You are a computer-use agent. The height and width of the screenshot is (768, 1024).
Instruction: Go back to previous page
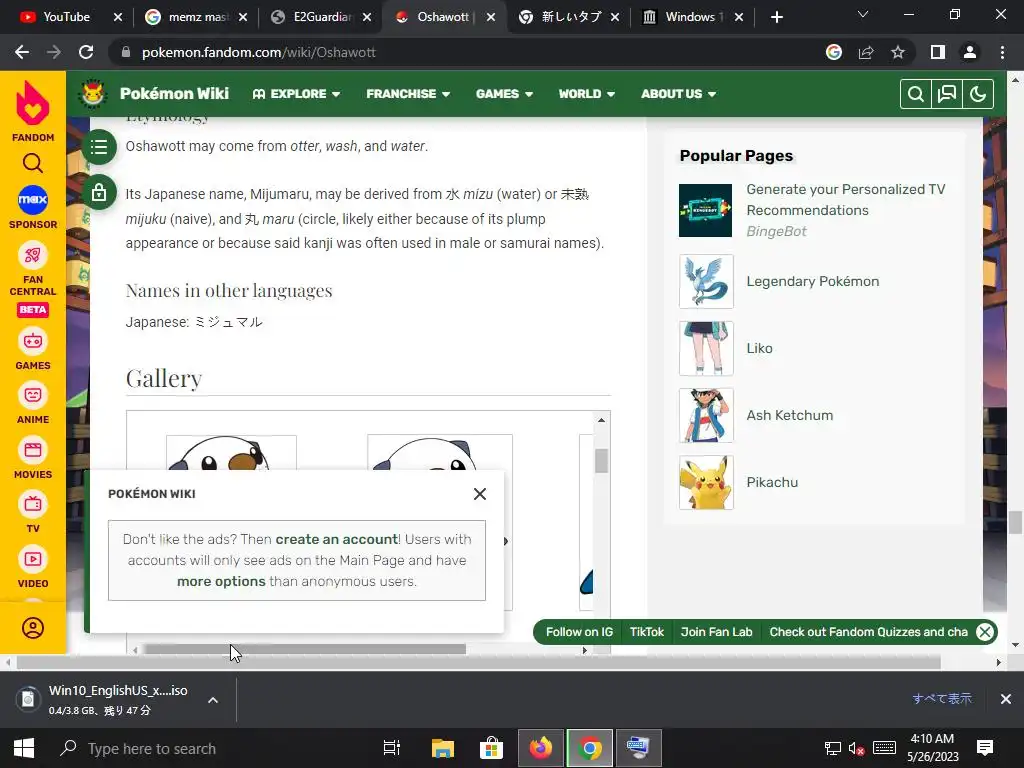click(22, 52)
